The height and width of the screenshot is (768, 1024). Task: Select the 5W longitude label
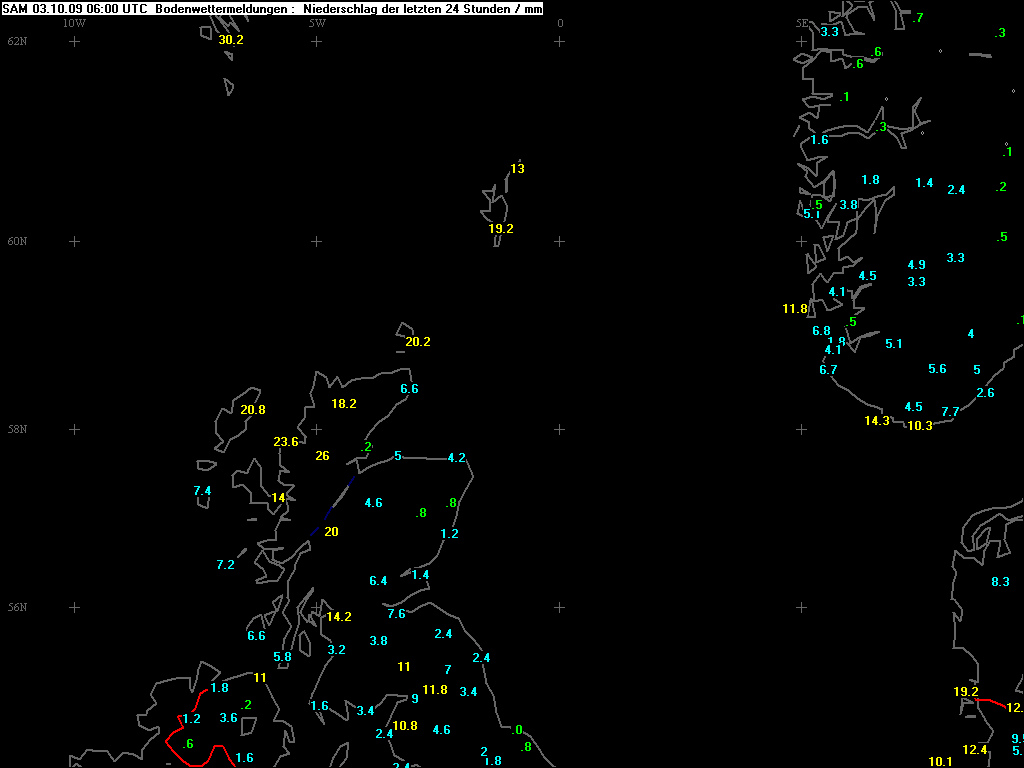click(317, 23)
